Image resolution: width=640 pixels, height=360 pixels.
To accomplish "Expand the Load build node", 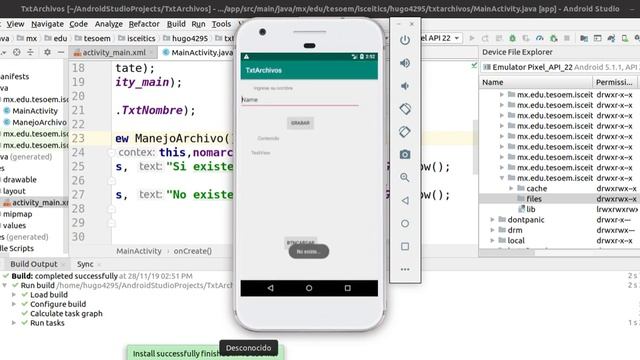I will [14, 295].
